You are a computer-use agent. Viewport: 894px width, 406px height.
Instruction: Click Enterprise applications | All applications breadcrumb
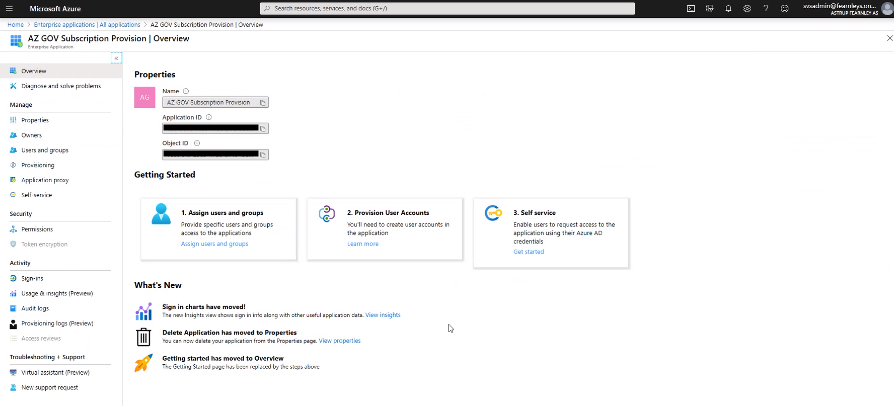[87, 25]
